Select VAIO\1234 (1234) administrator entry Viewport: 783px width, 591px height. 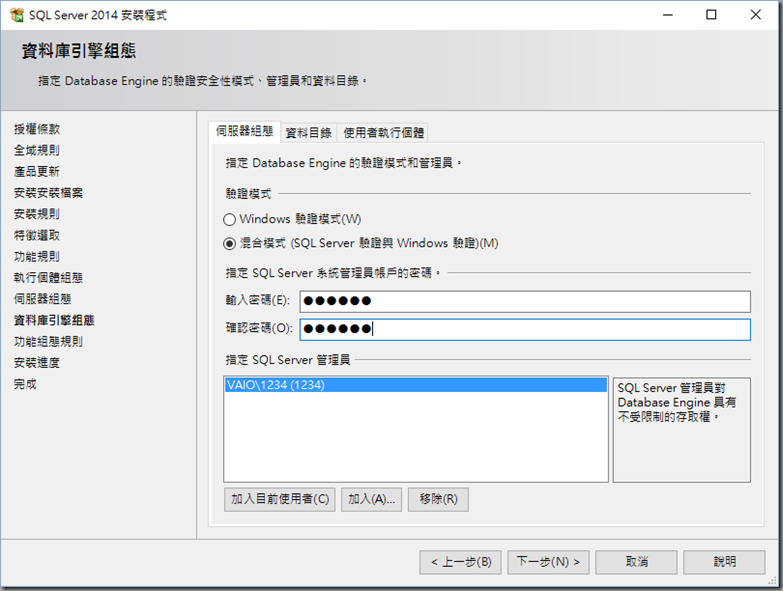[x=415, y=385]
